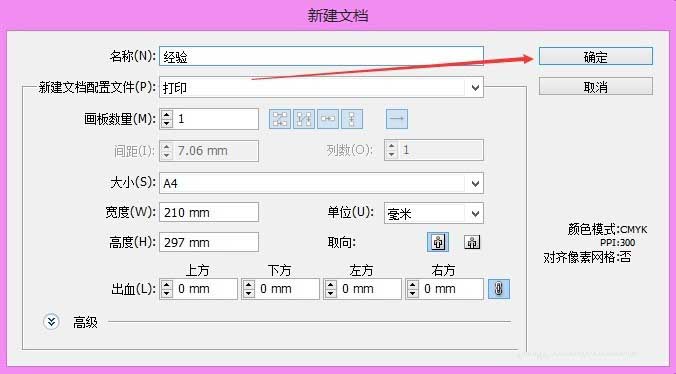Click the PPI:300 text
This screenshot has width=676, height=374.
pyautogui.click(x=617, y=243)
